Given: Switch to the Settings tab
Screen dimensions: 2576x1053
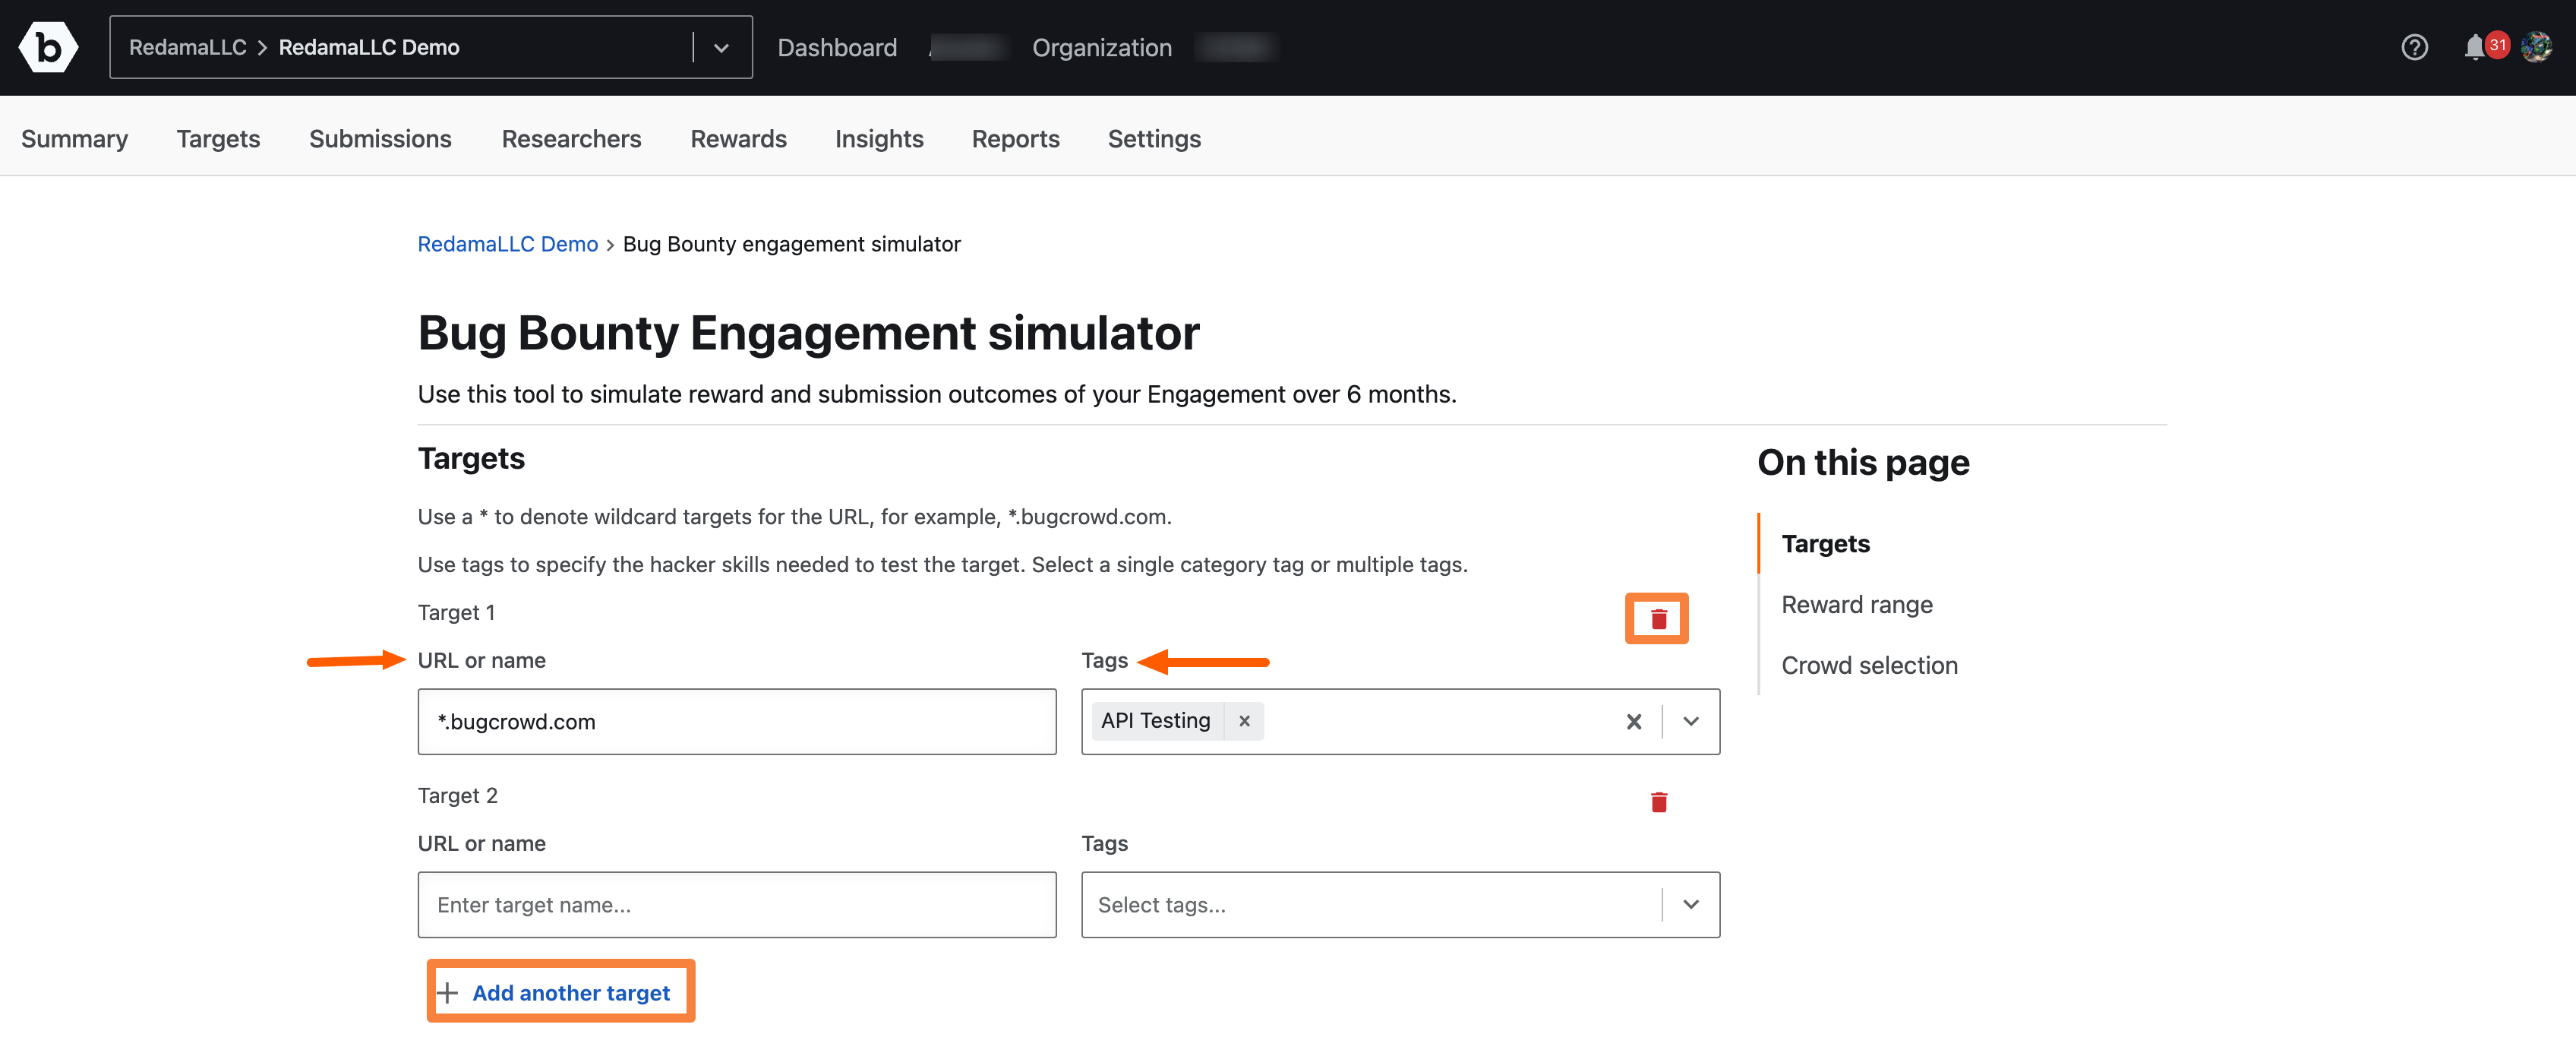Looking at the screenshot, I should coord(1154,138).
